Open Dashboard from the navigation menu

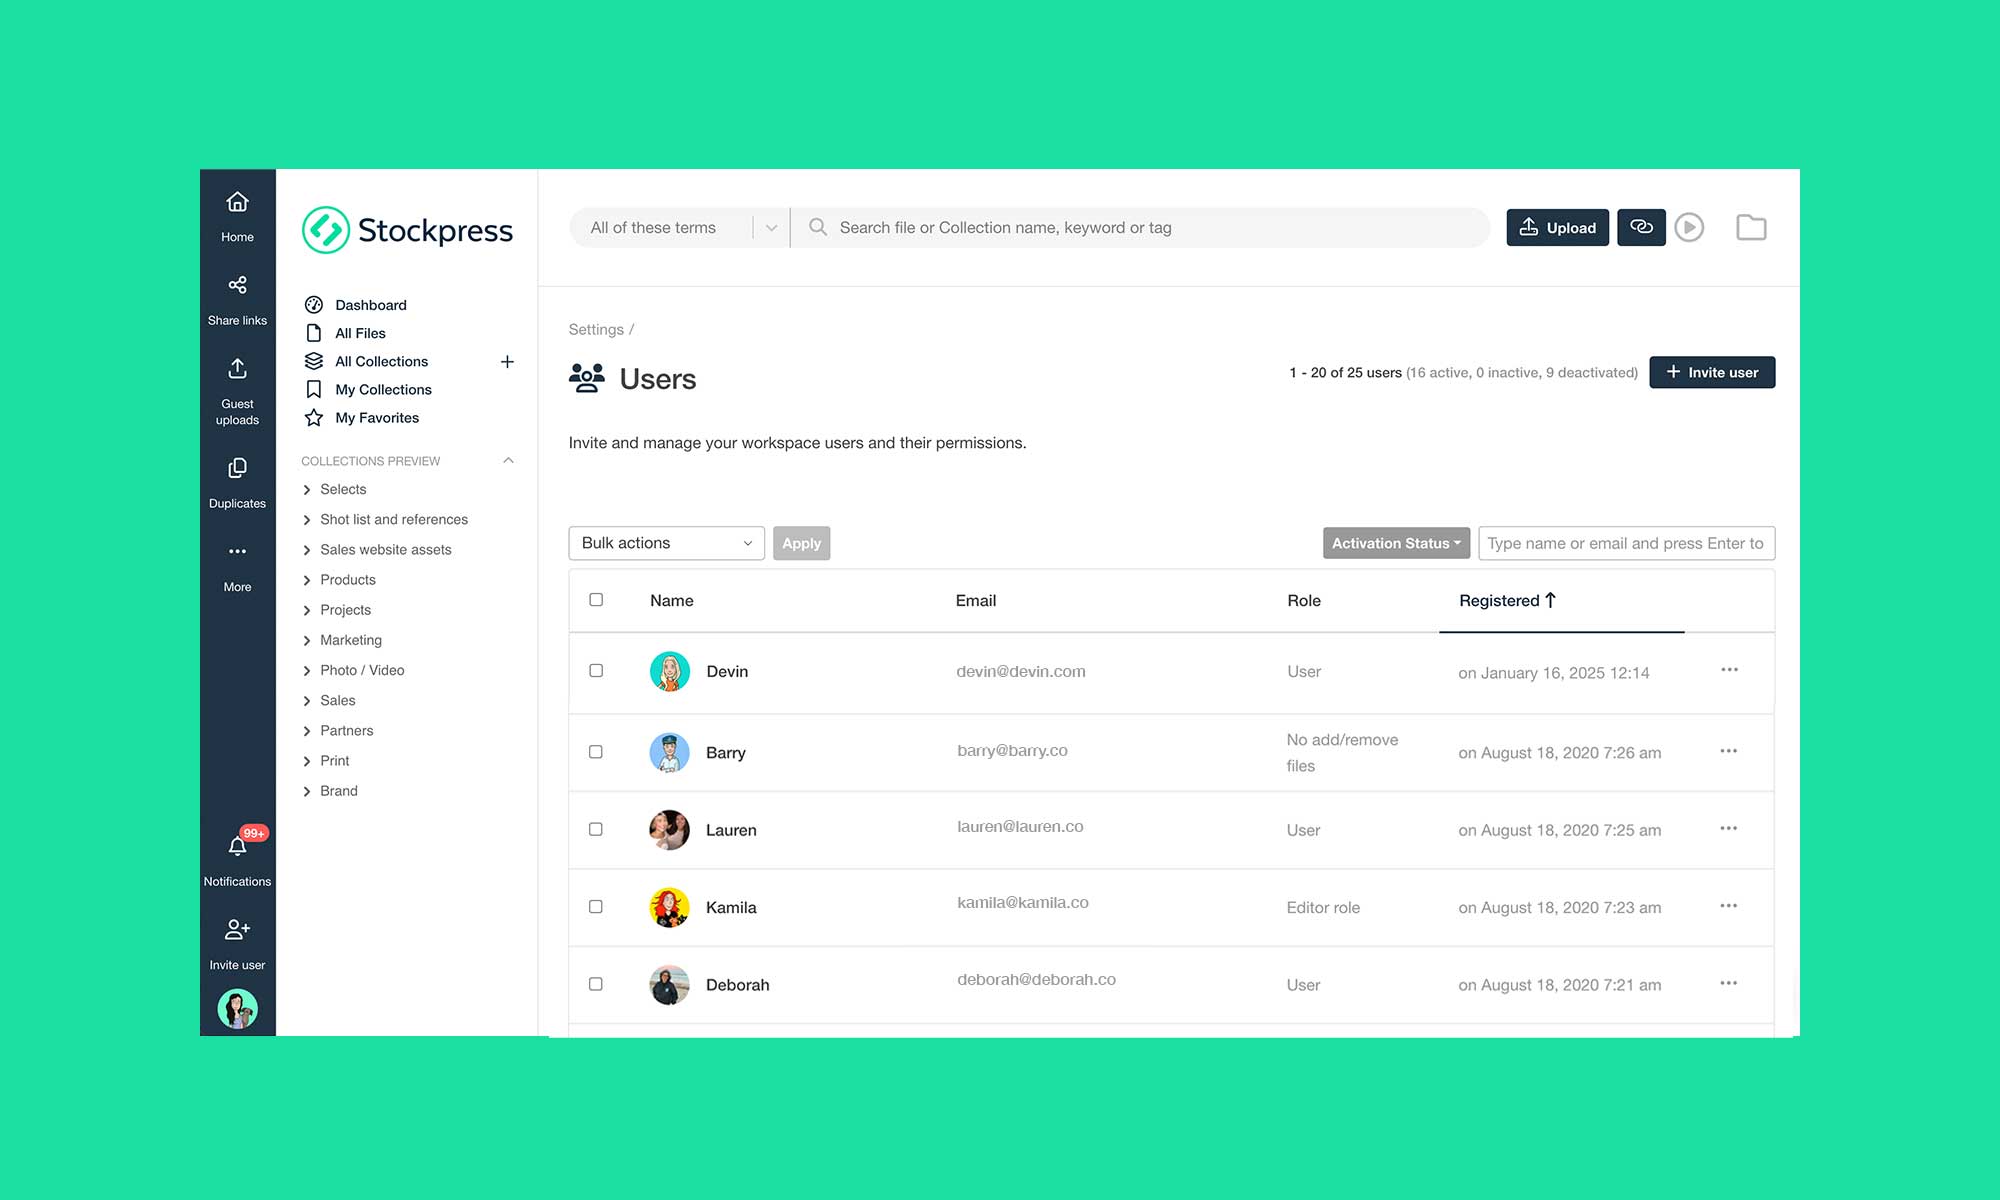pyautogui.click(x=370, y=305)
